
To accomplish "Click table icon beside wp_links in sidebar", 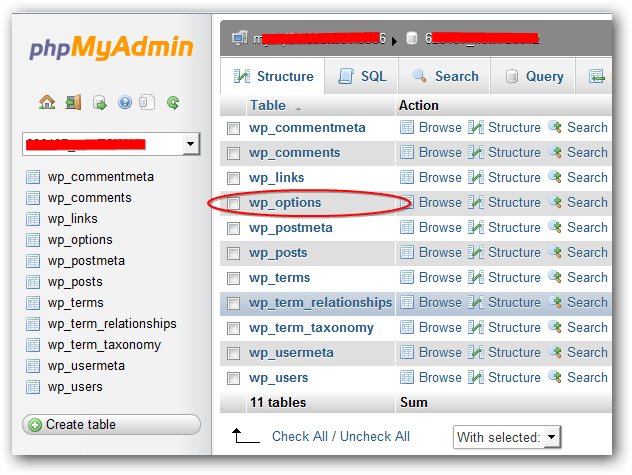I will click(x=33, y=219).
